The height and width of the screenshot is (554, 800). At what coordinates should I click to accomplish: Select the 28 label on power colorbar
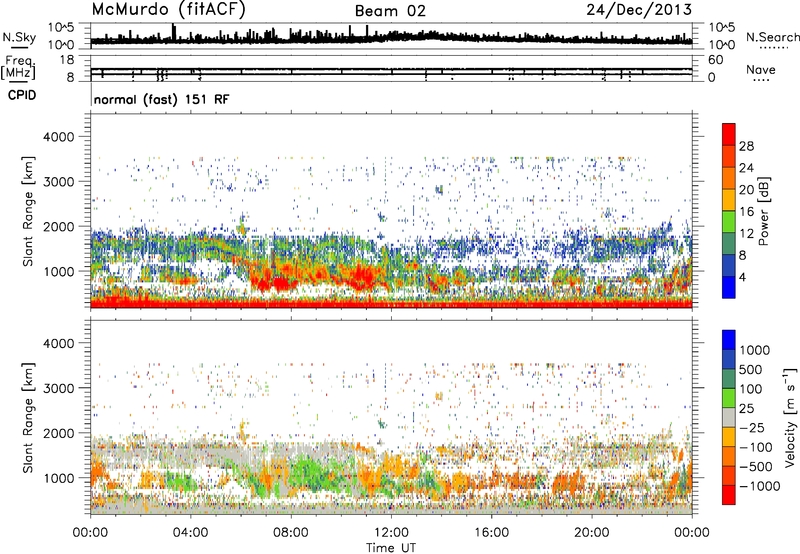click(746, 146)
